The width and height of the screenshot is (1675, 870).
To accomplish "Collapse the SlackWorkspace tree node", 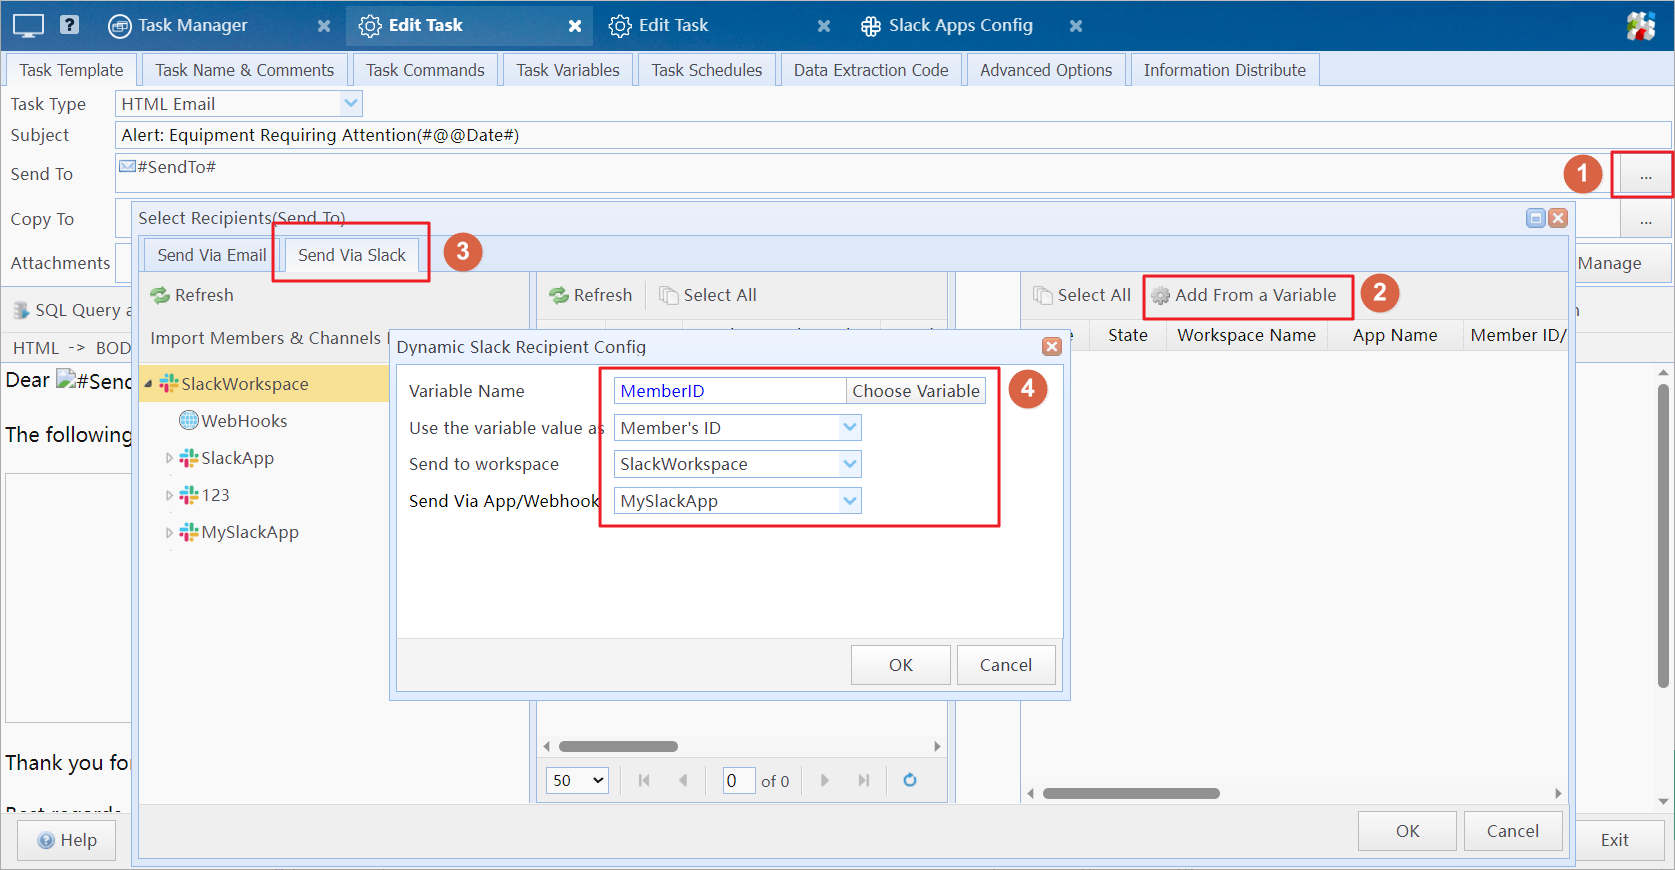I will [x=149, y=384].
